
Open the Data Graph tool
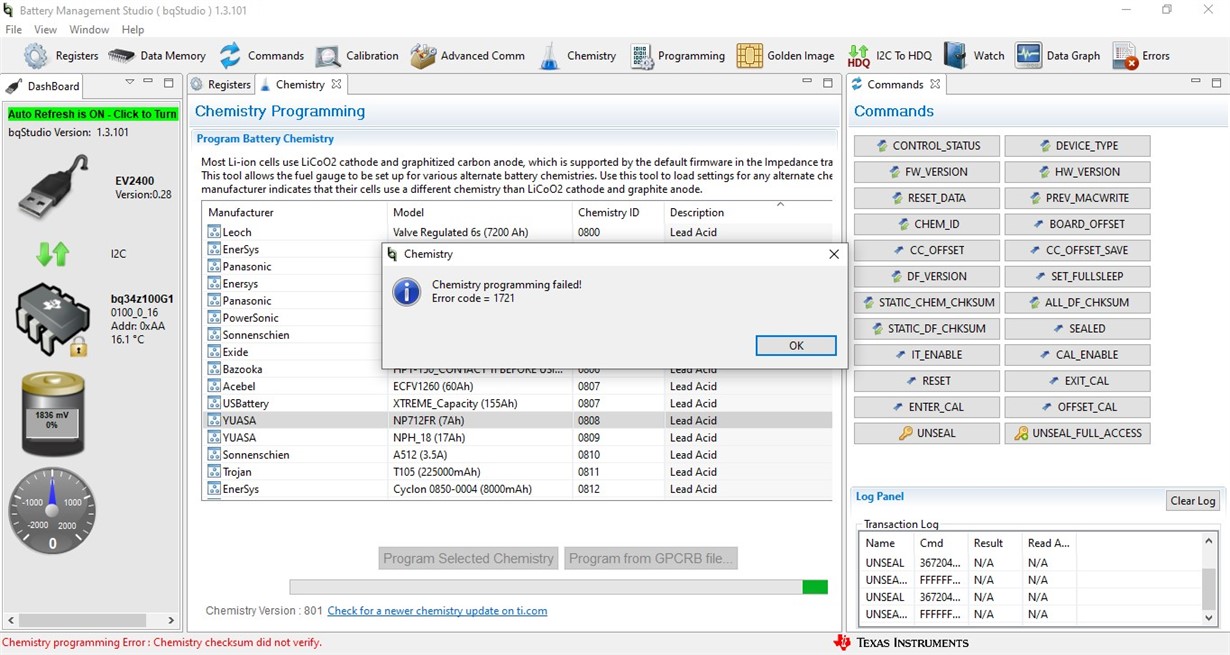point(1057,56)
